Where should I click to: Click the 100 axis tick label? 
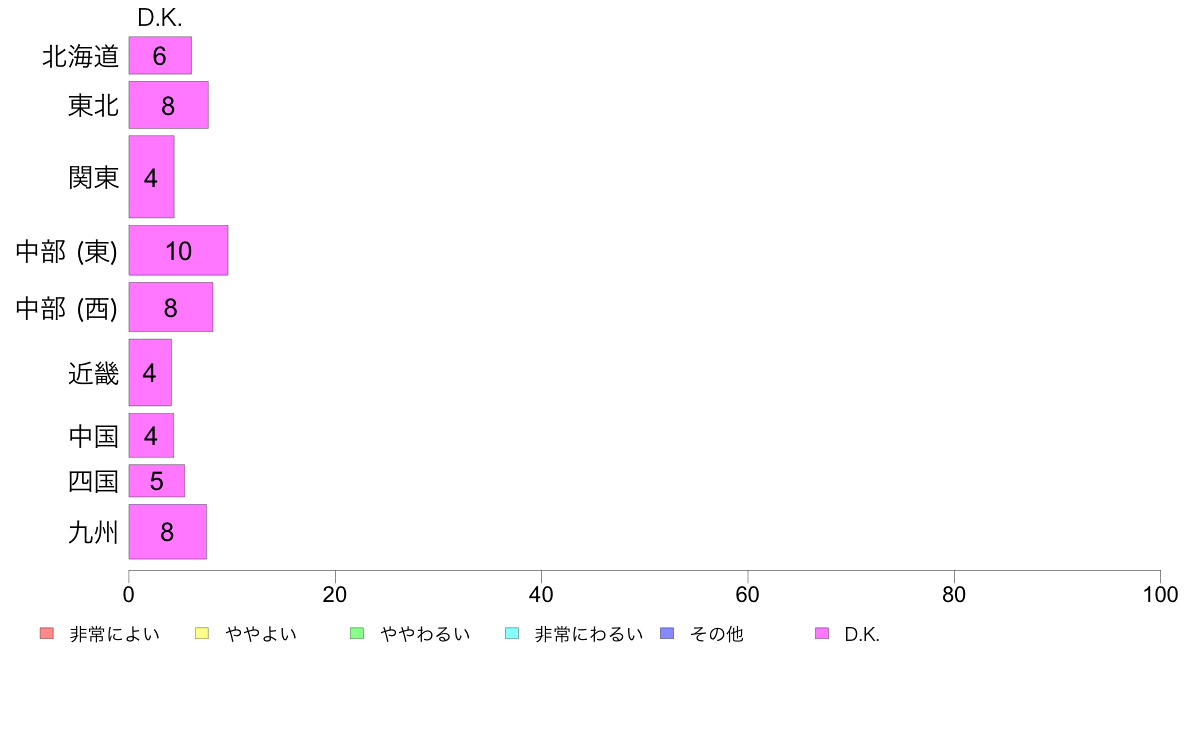click(x=1160, y=594)
